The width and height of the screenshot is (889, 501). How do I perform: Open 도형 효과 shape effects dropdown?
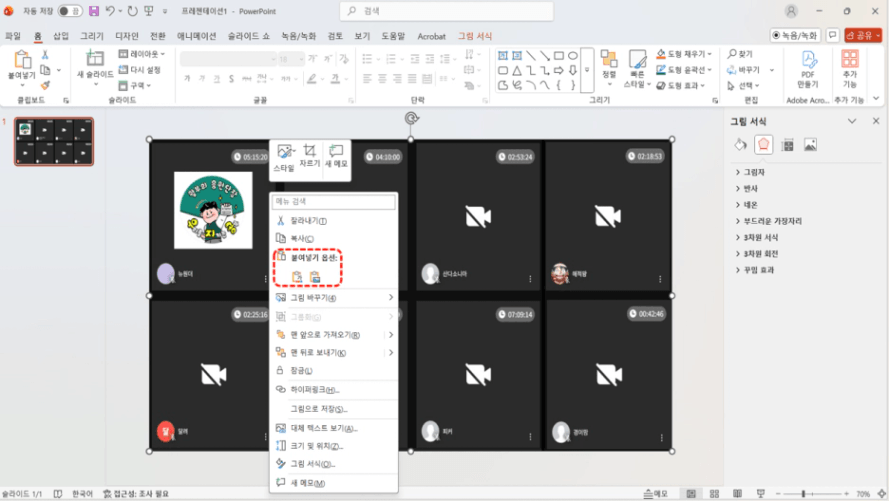click(x=680, y=86)
